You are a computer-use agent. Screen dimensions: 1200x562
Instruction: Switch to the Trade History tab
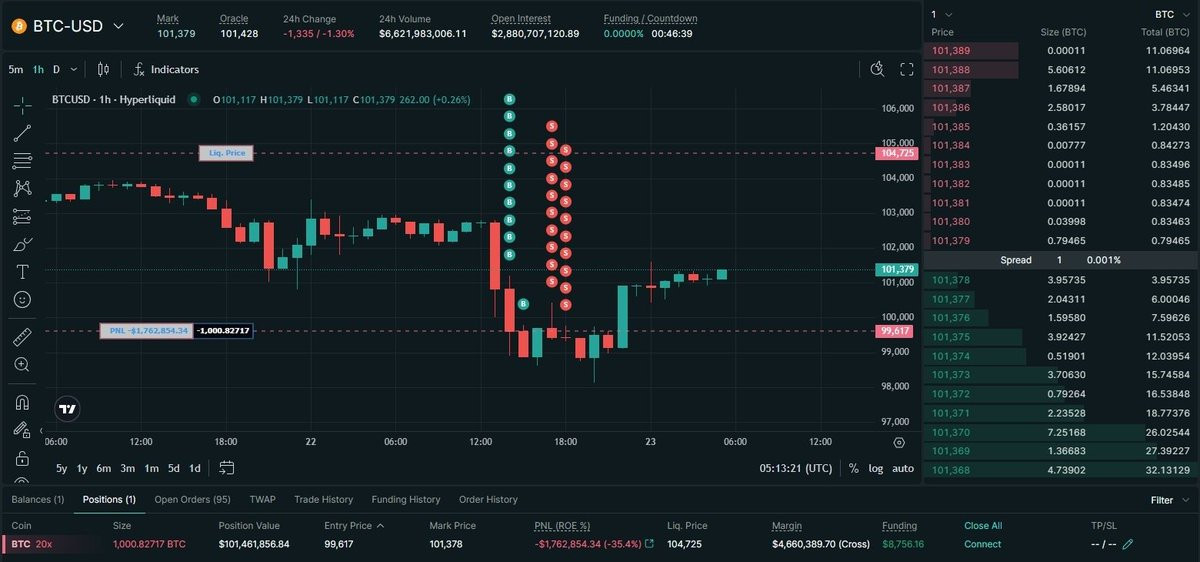click(323, 499)
